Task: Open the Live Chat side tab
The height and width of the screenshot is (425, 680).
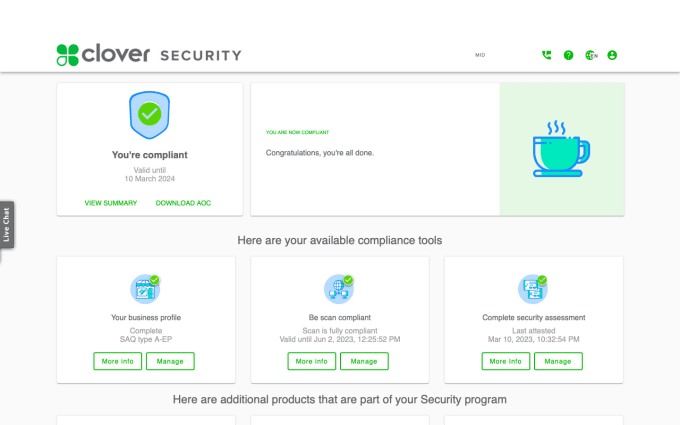Action: coord(7,225)
